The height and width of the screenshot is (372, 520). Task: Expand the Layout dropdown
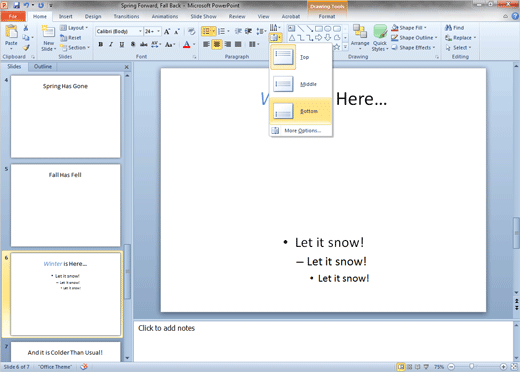point(74,28)
